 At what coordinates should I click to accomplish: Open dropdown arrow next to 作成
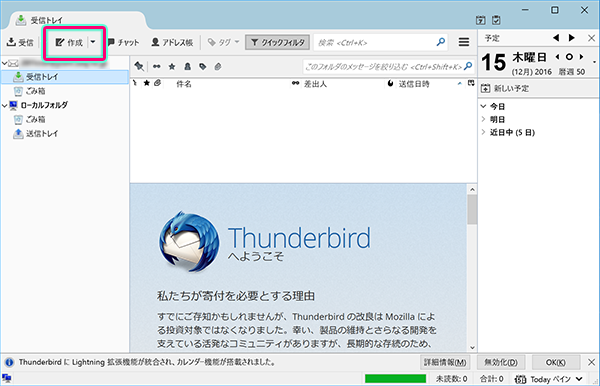(x=93, y=42)
